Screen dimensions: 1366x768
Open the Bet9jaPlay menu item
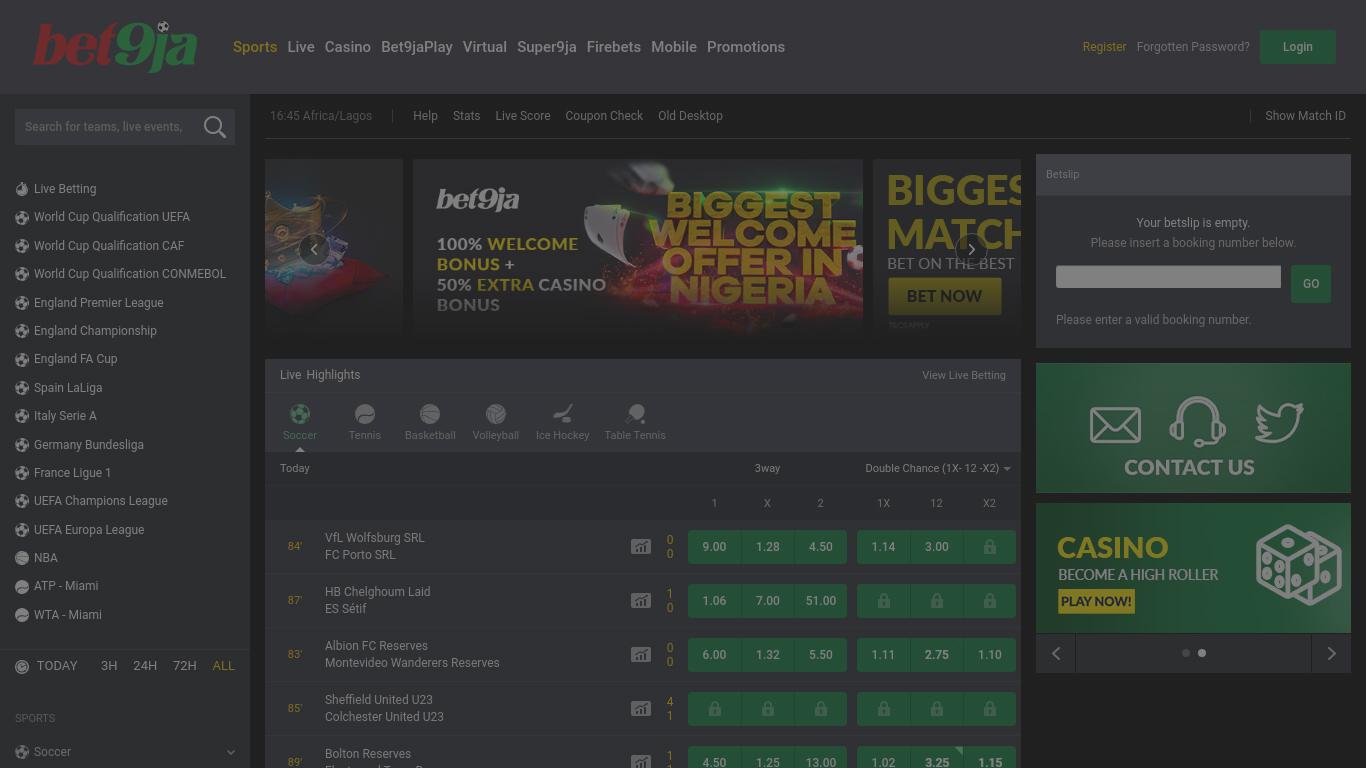click(417, 47)
